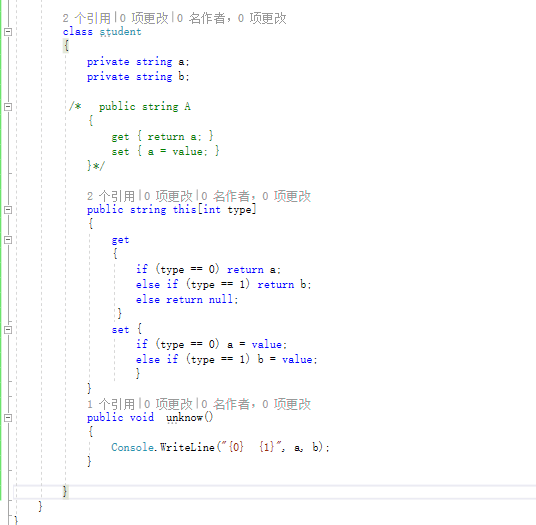
Task: Click the class name 'student'
Action: pyautogui.click(x=120, y=32)
